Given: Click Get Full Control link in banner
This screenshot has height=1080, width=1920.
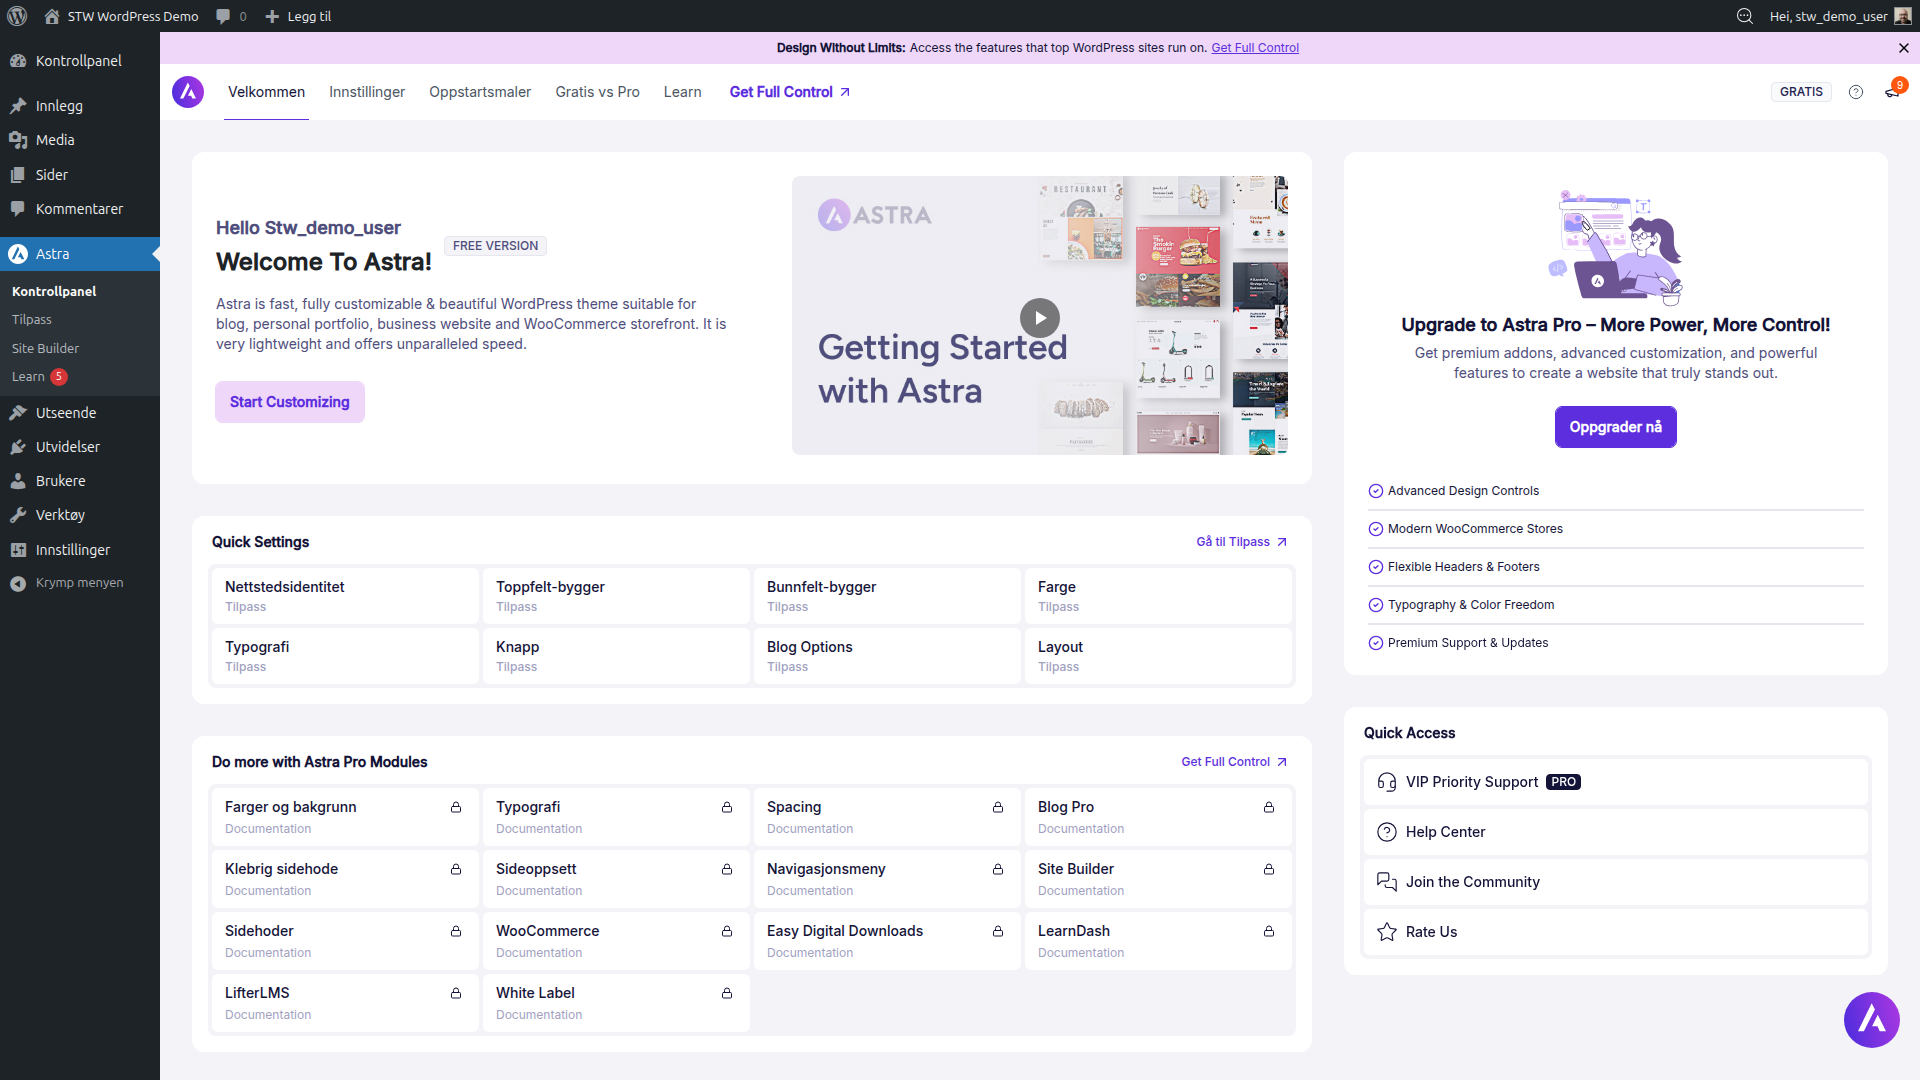Looking at the screenshot, I should 1255,48.
